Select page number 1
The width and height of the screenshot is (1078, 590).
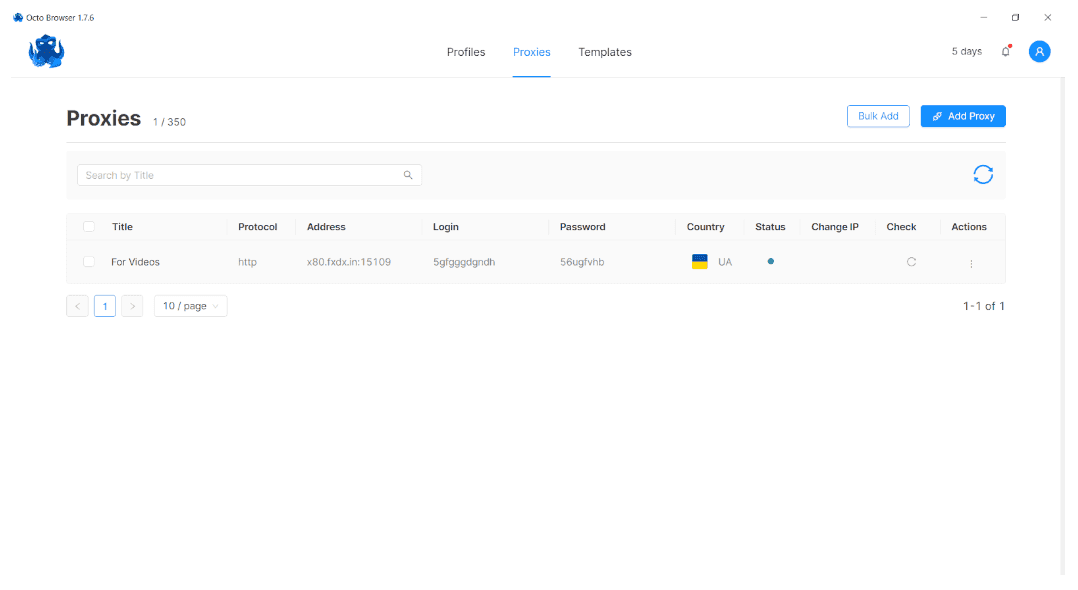pyautogui.click(x=105, y=306)
